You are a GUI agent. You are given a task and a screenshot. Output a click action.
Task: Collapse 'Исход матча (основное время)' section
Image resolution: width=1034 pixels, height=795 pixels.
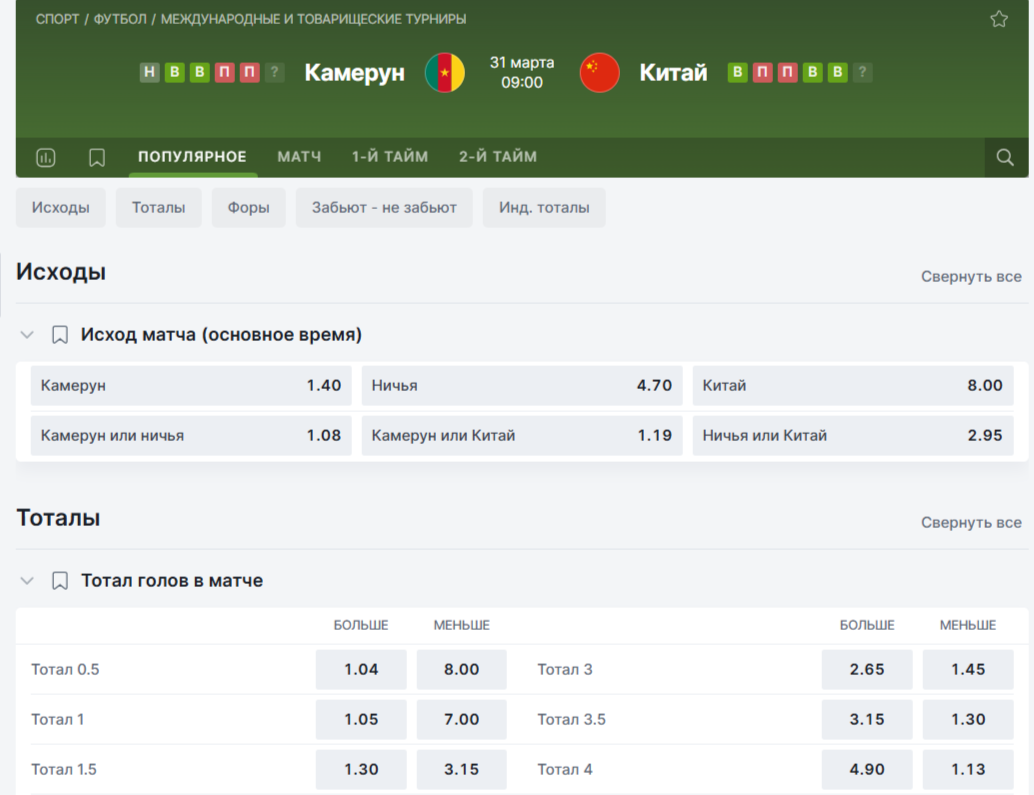coord(27,335)
